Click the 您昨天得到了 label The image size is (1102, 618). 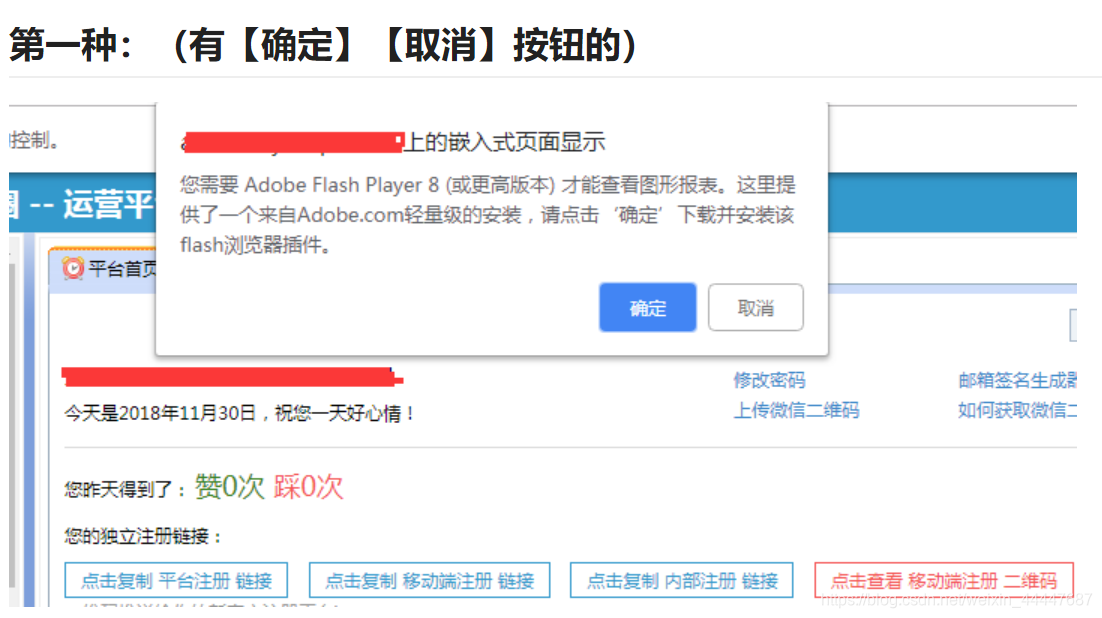124,489
